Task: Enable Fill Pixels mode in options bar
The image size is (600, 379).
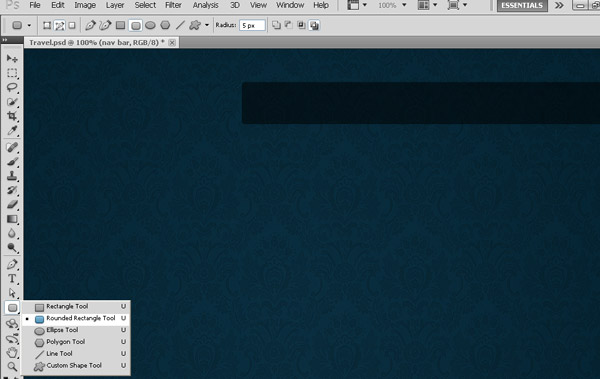Action: 72,25
